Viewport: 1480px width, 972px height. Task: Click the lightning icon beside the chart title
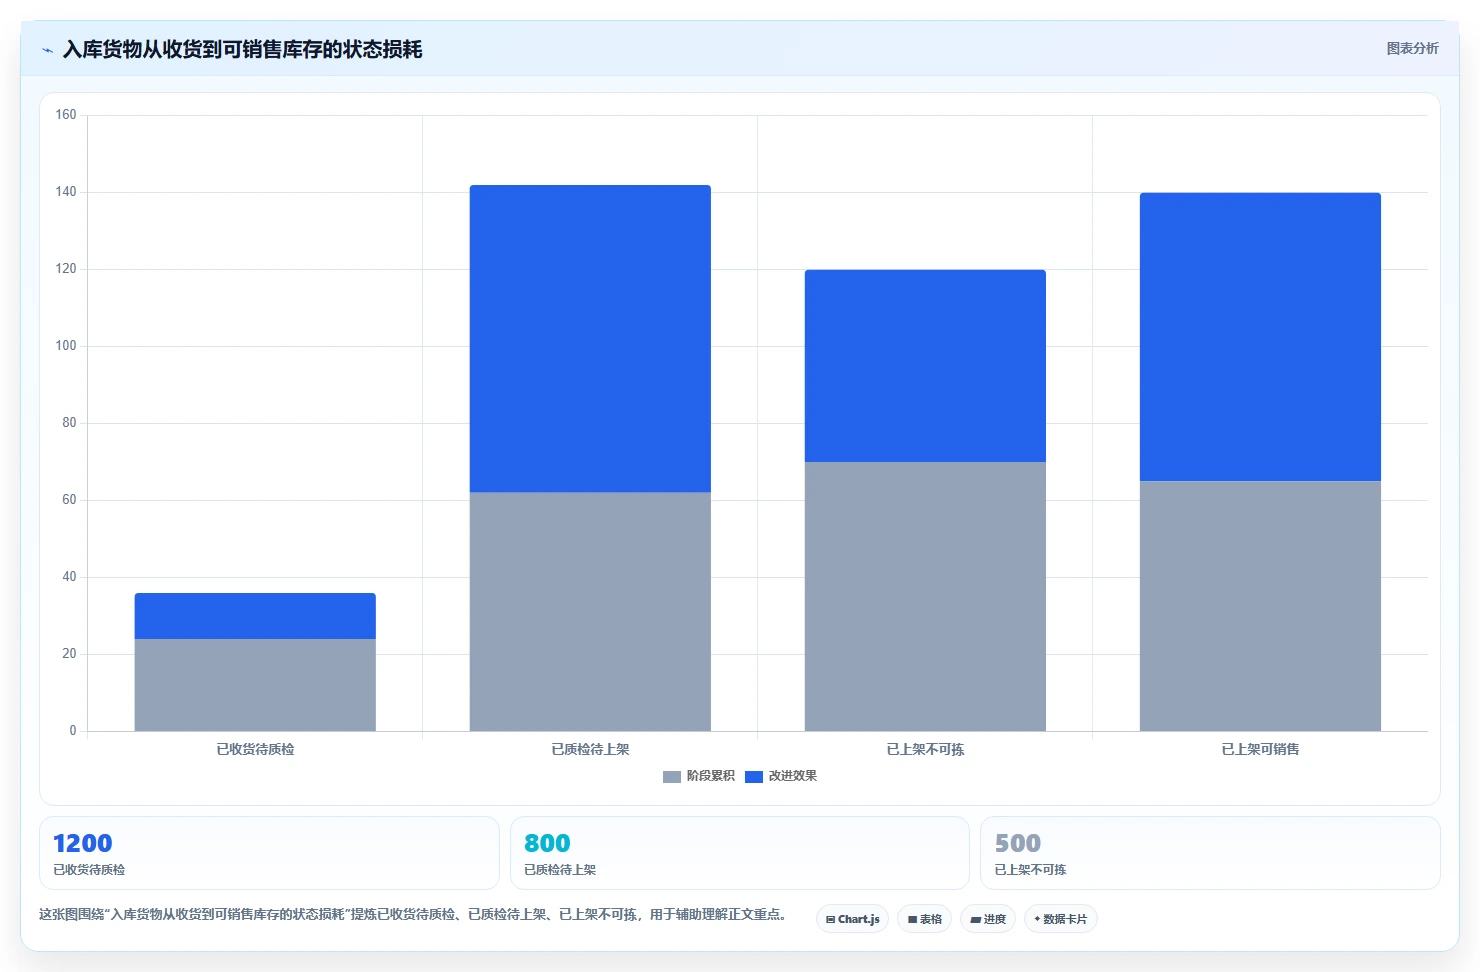click(47, 50)
